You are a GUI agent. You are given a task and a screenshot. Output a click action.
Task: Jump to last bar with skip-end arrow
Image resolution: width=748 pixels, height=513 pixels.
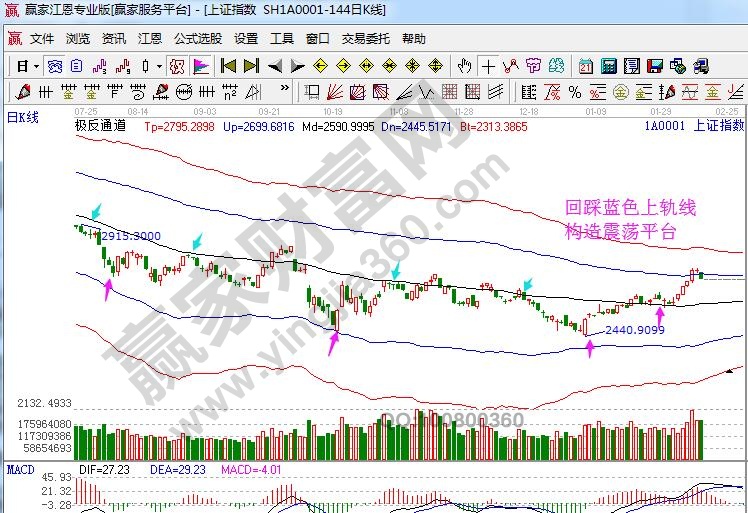coord(252,66)
